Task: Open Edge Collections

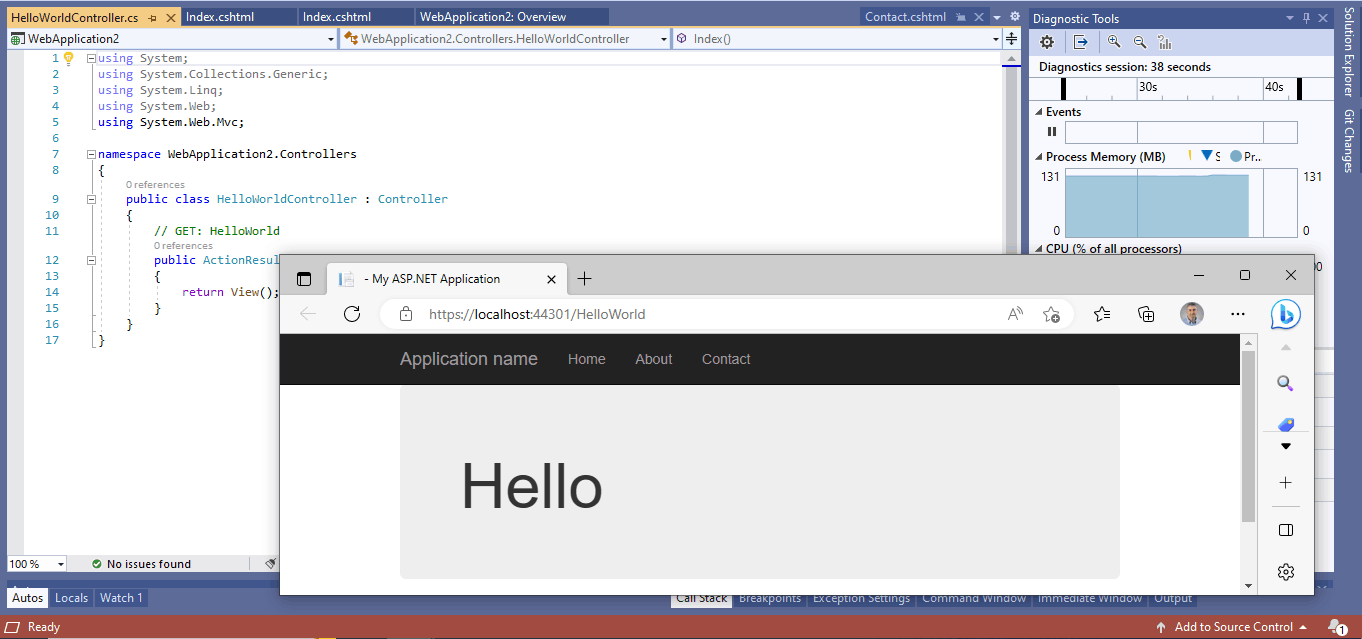Action: [1147, 314]
